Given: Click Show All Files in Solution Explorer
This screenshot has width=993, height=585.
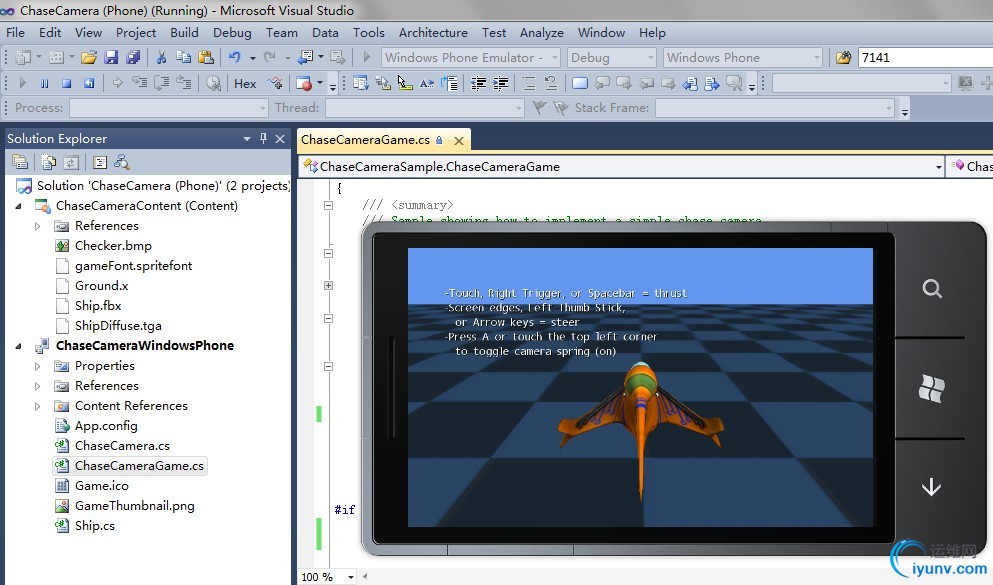Looking at the screenshot, I should pos(46,162).
